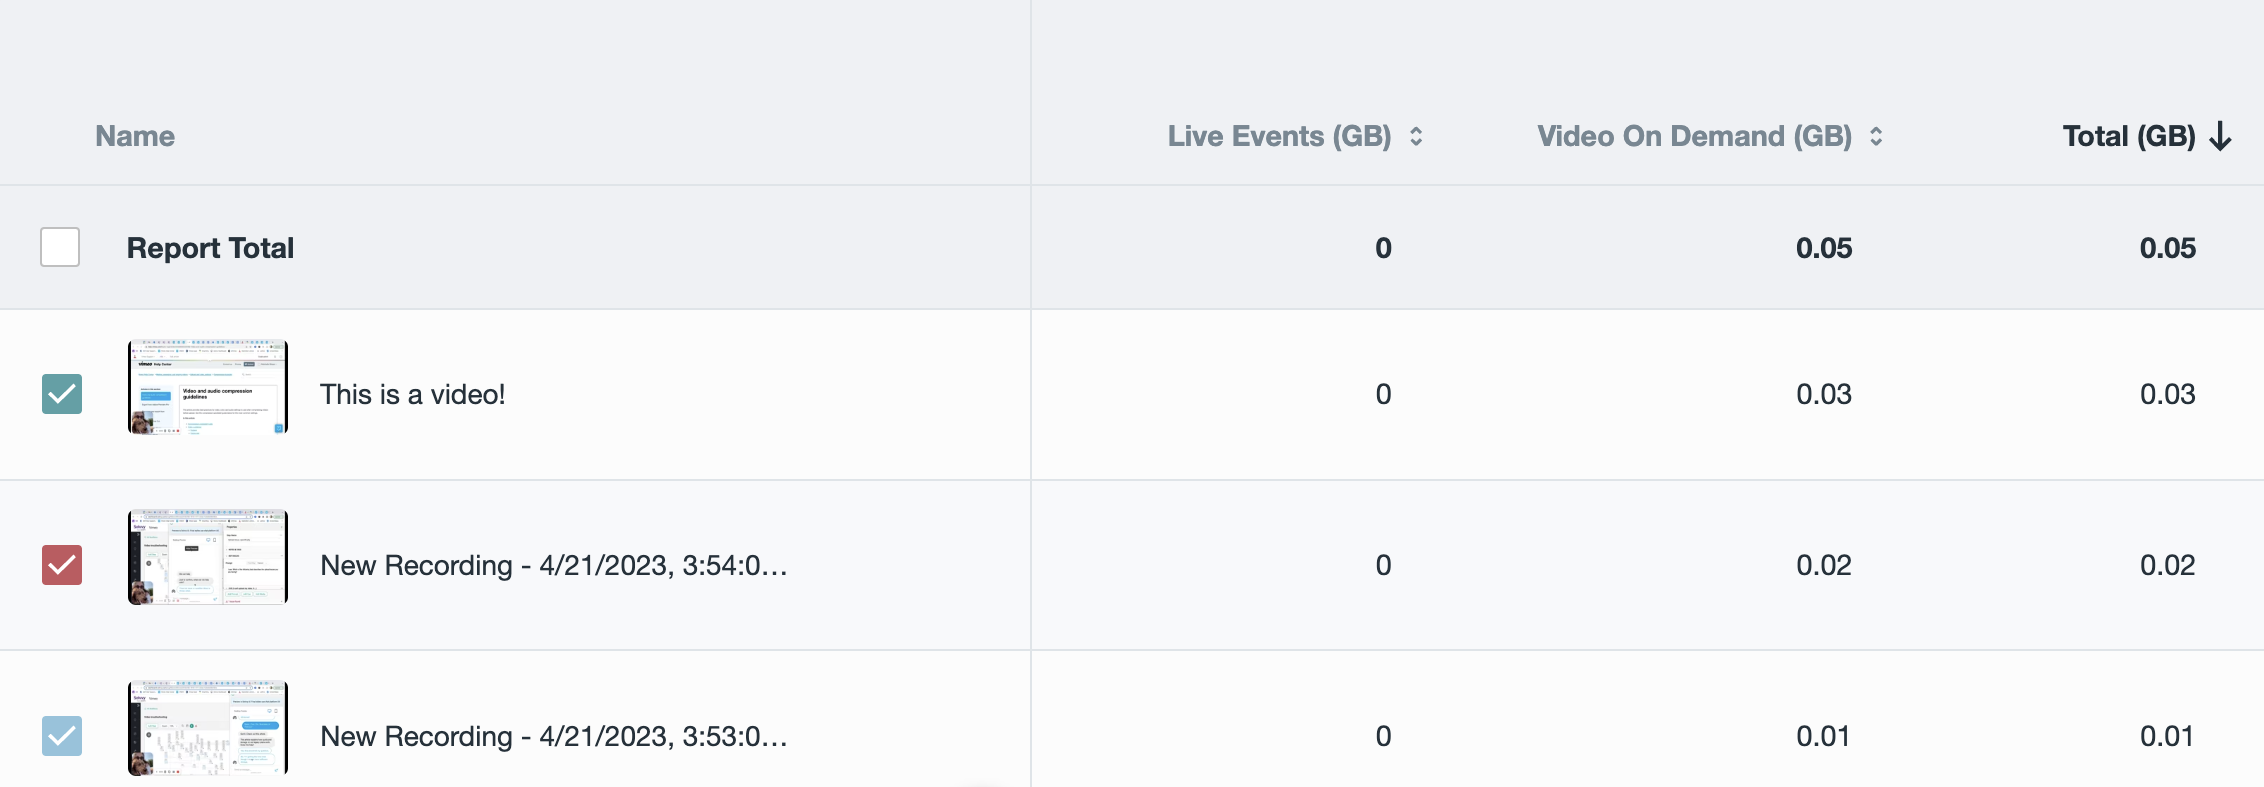Viewport: 2264px width, 787px height.
Task: Select the Report Total row label
Action: (x=210, y=248)
